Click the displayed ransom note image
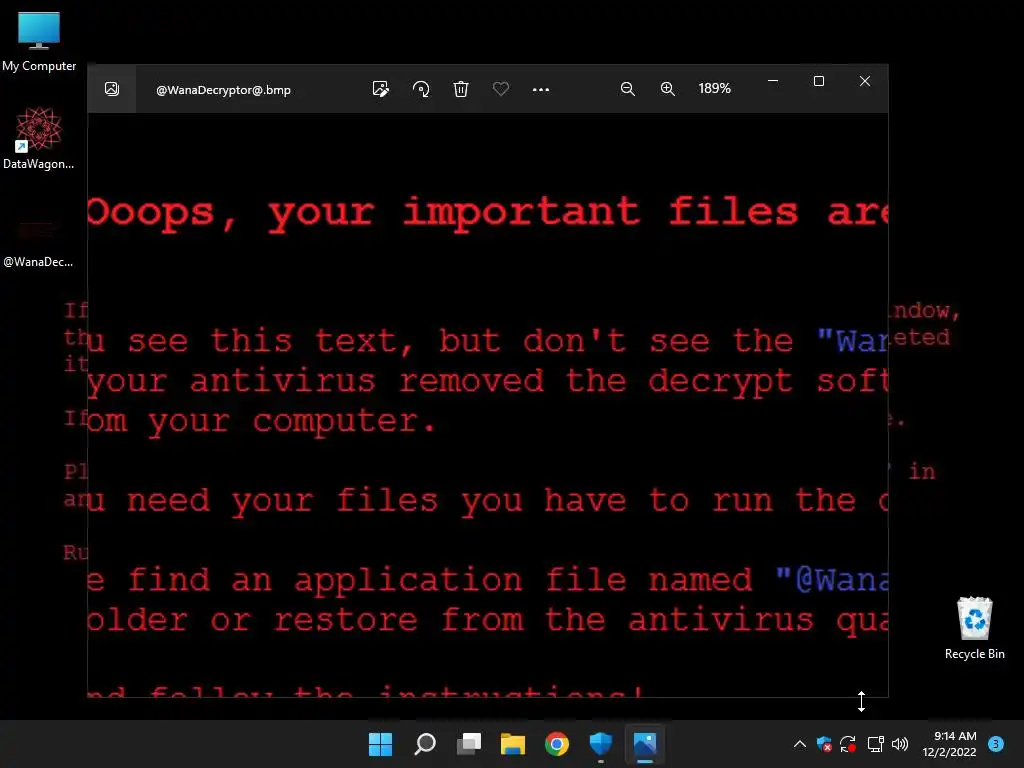The width and height of the screenshot is (1024, 768). [x=488, y=405]
